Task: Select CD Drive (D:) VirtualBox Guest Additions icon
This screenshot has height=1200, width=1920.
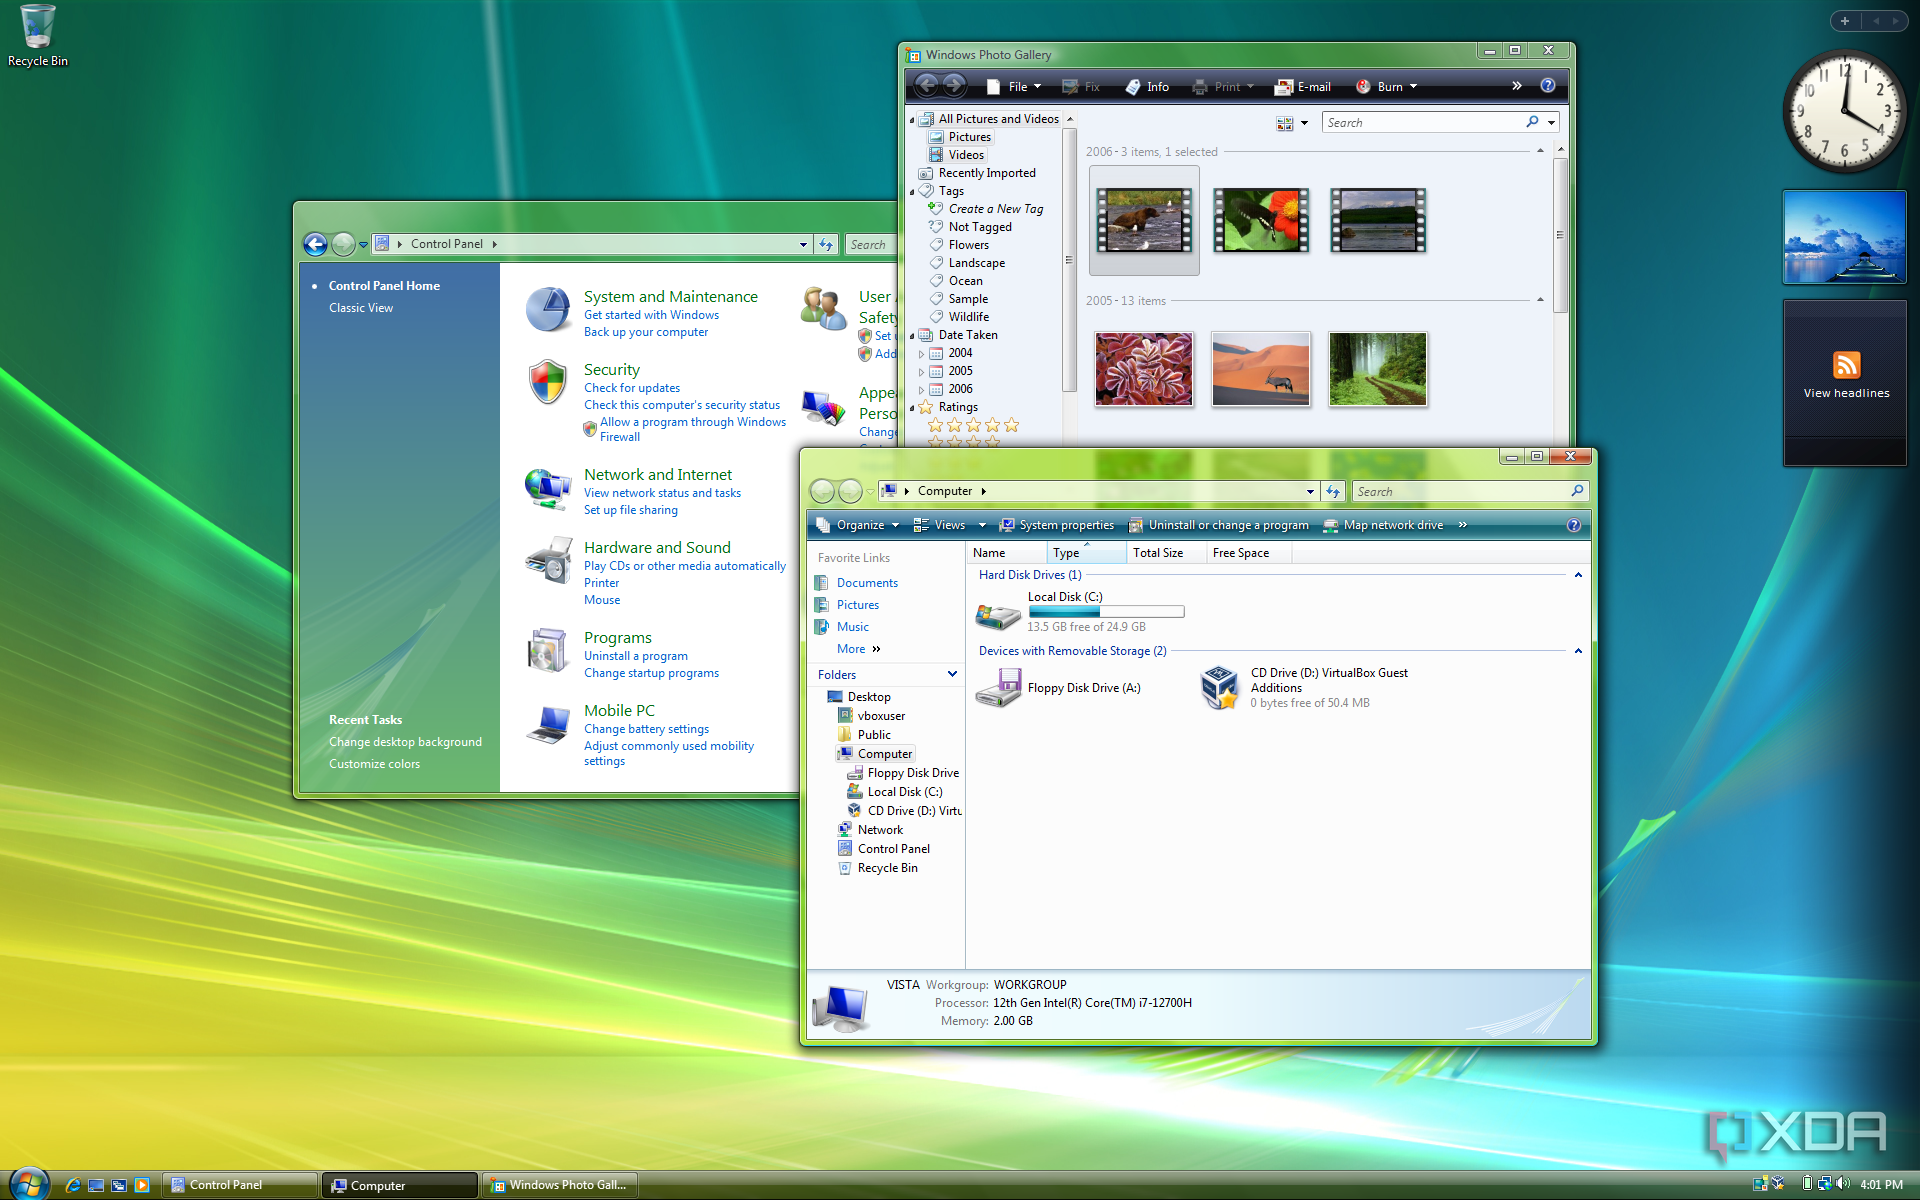Action: 1220,688
